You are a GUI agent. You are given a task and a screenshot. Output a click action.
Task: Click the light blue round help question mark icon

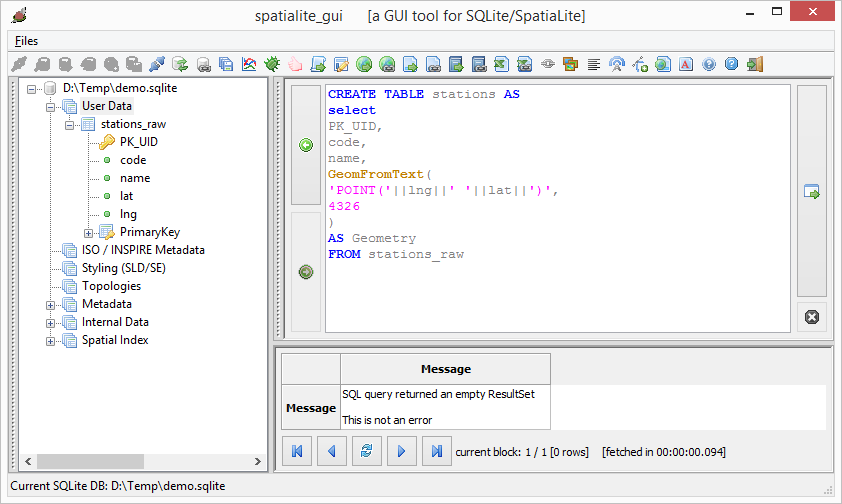pyautogui.click(x=709, y=64)
